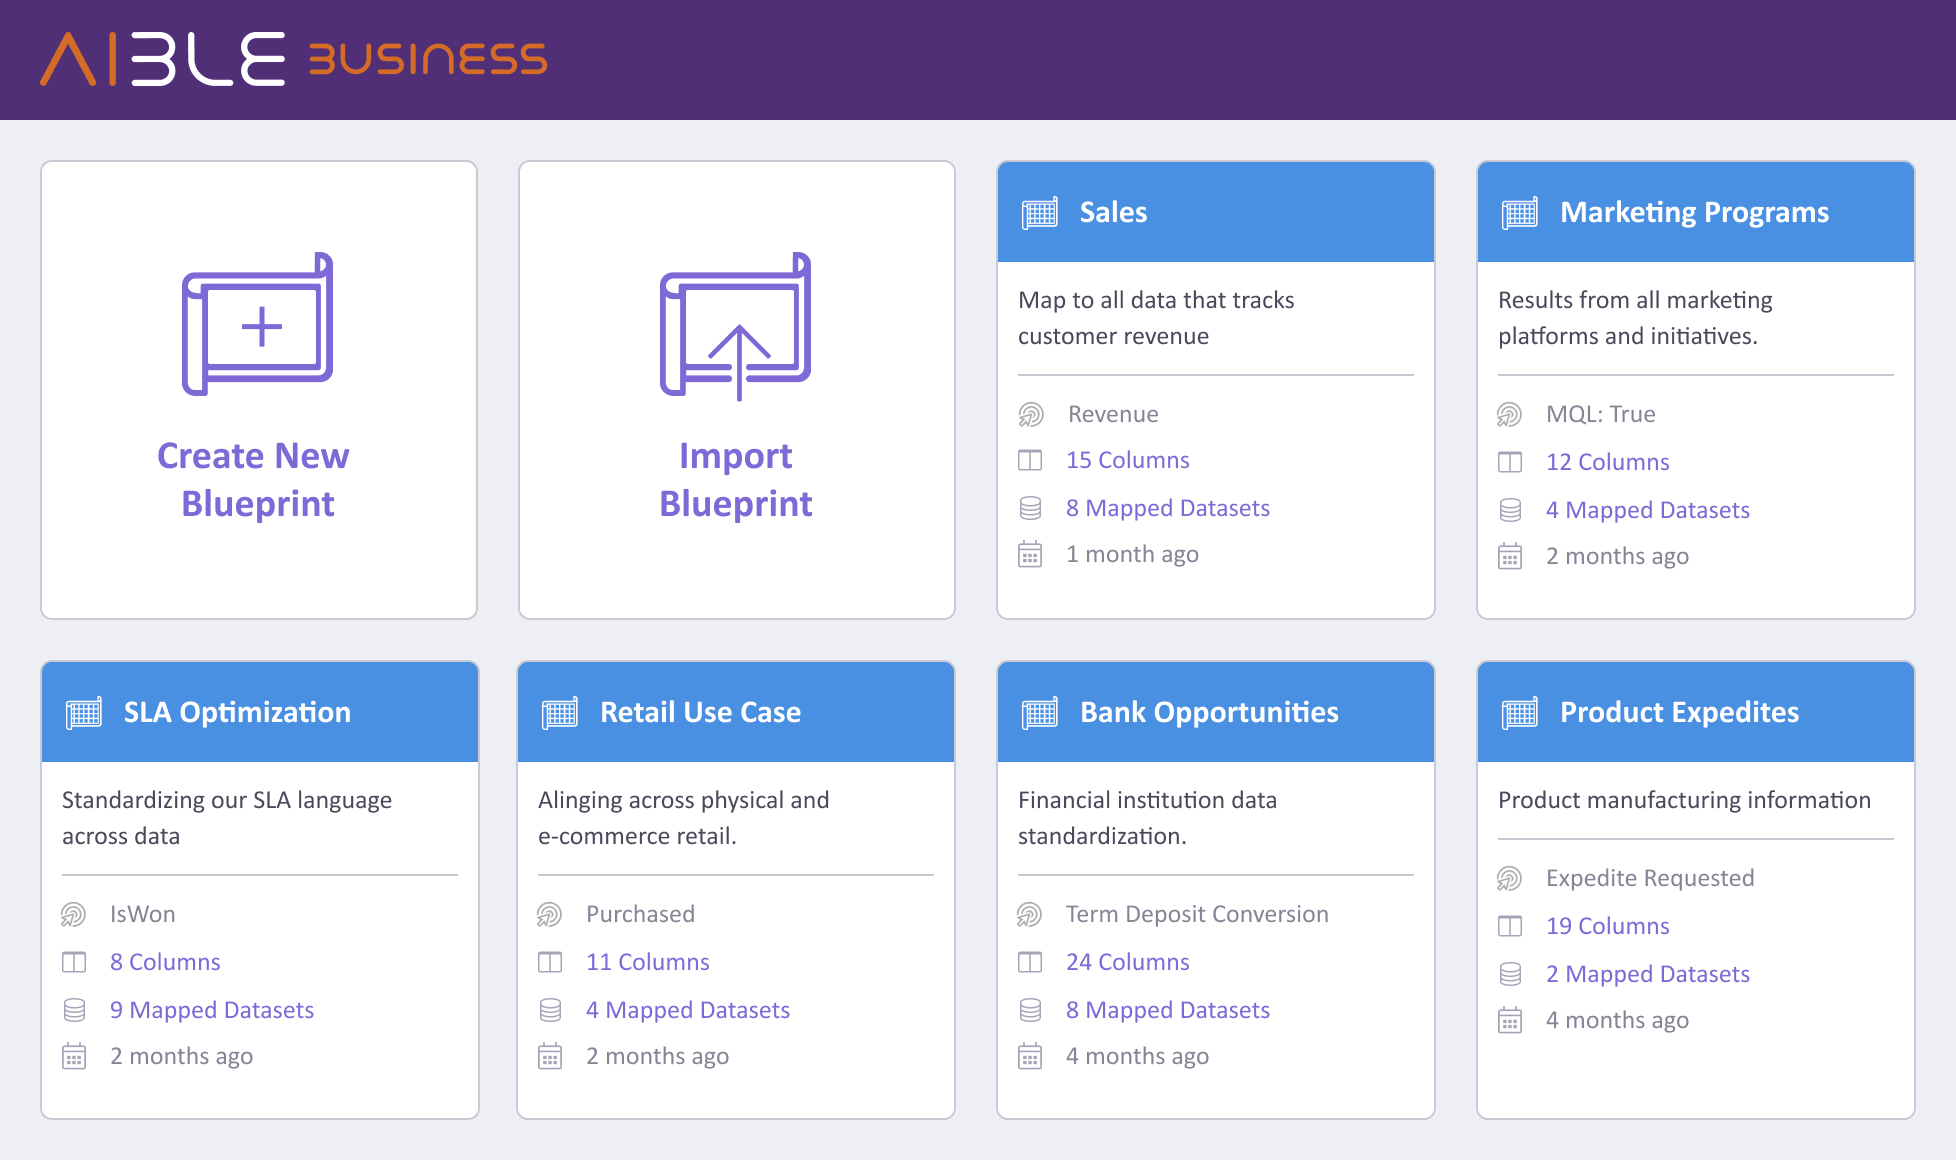Click the Create New Blueprint plus icon

click(262, 327)
